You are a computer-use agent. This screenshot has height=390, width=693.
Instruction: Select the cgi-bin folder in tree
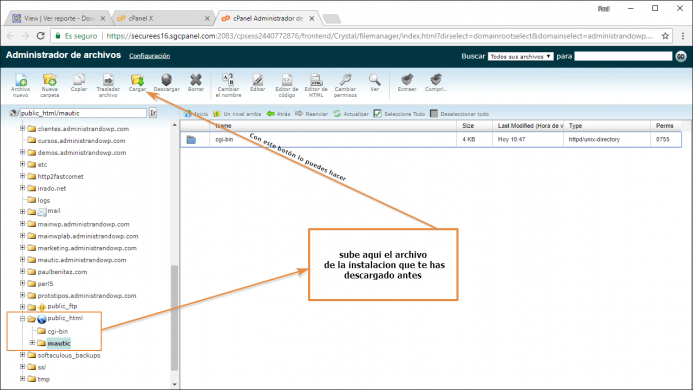coord(57,331)
